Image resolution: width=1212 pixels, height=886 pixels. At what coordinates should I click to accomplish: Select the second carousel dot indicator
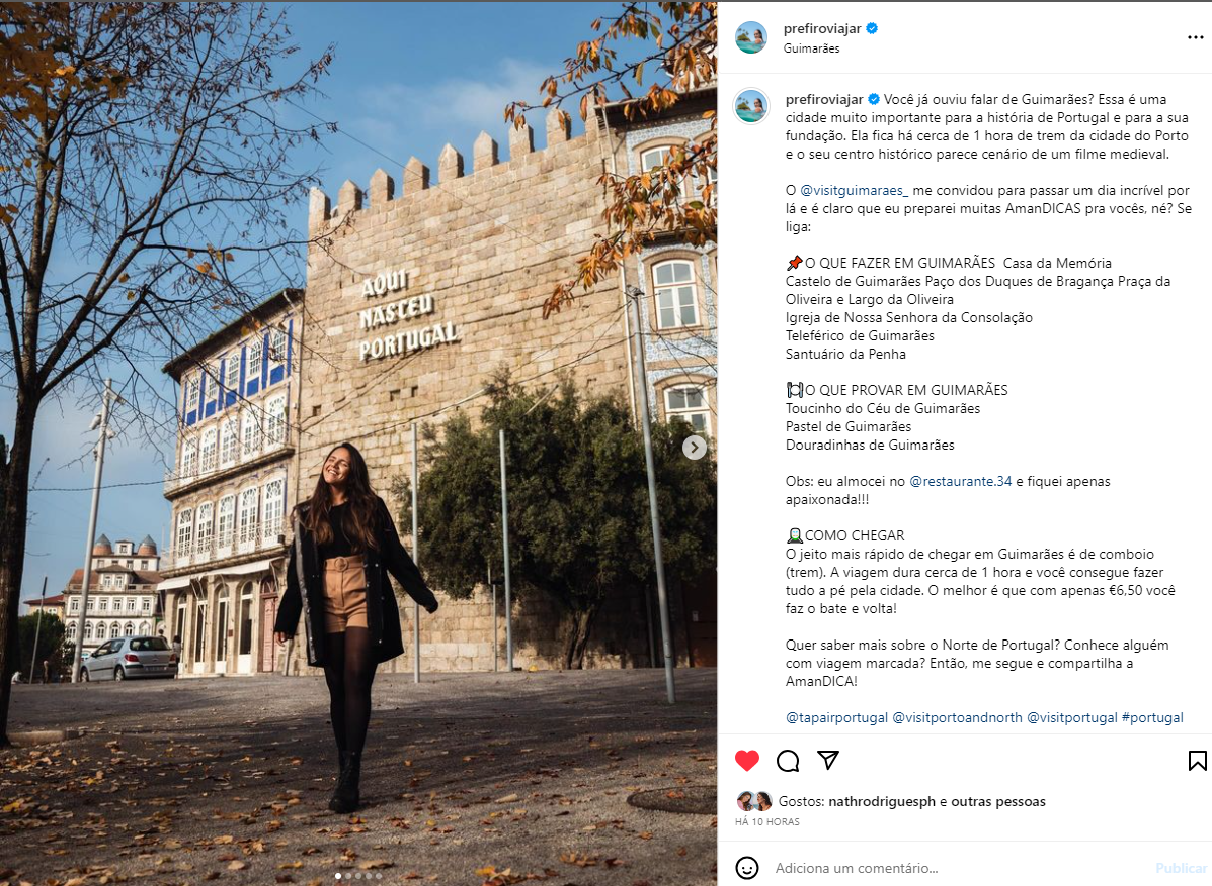point(347,876)
